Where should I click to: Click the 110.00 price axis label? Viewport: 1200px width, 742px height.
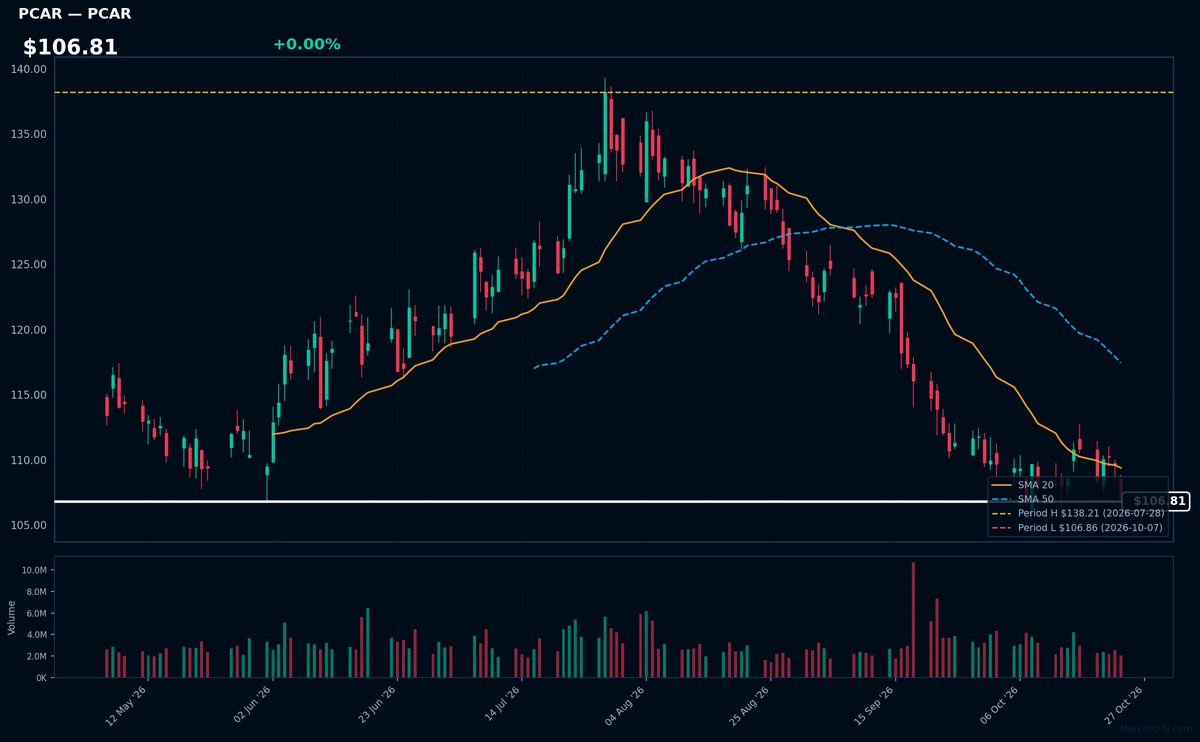[x=30, y=460]
